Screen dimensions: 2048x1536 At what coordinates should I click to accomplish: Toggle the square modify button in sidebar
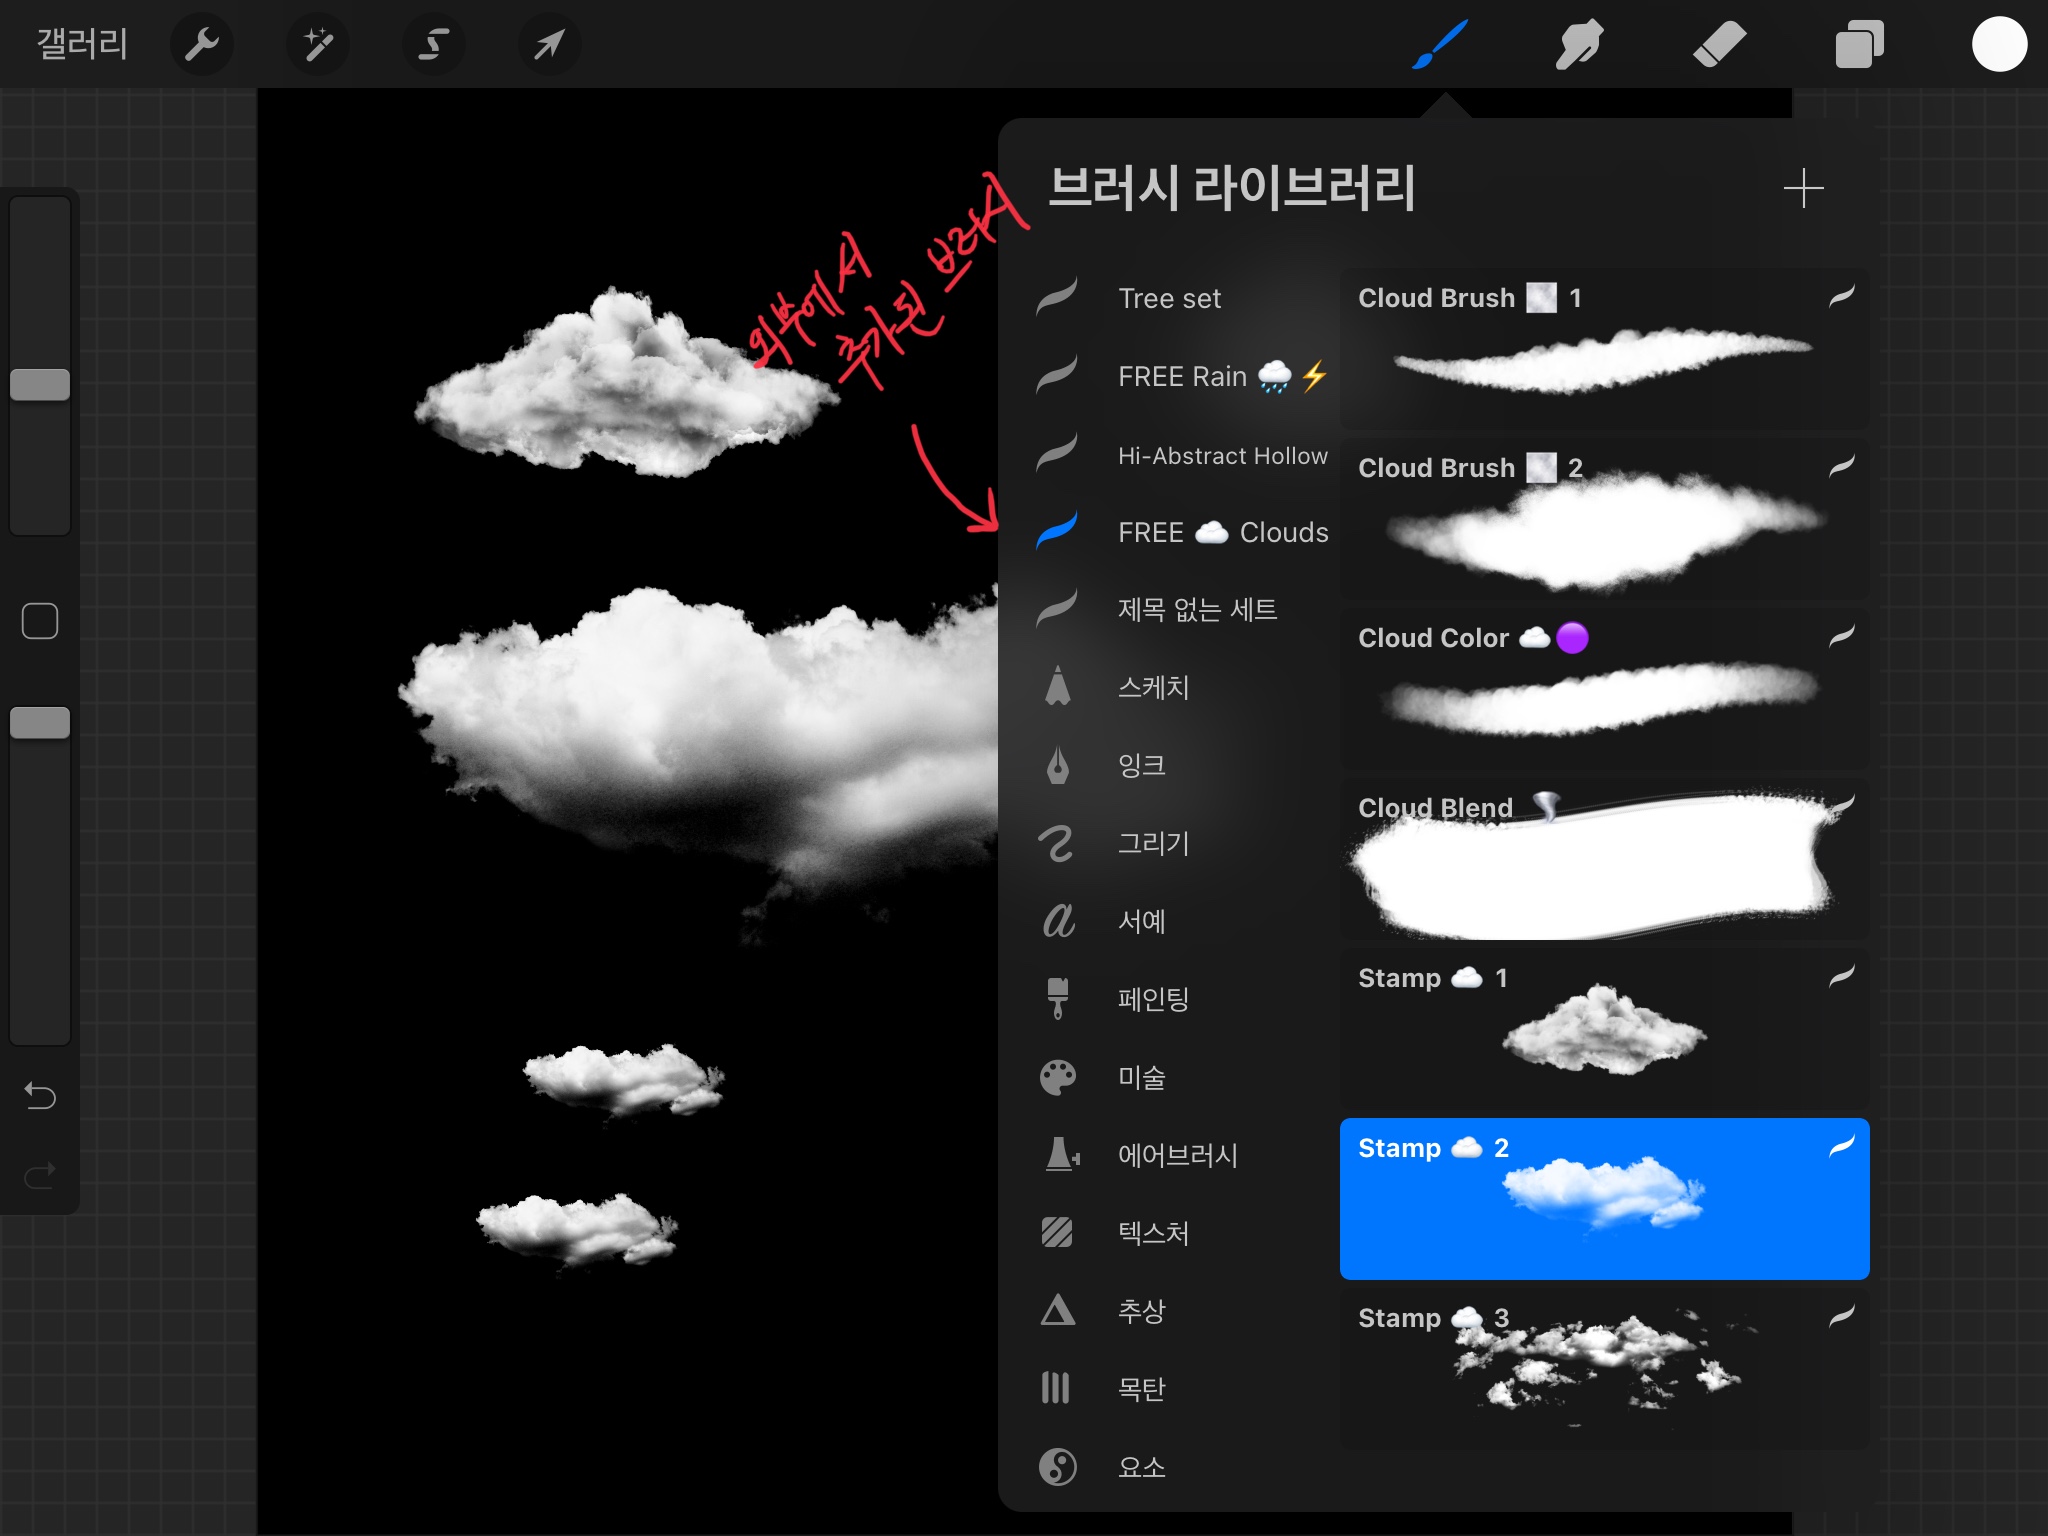(x=40, y=621)
